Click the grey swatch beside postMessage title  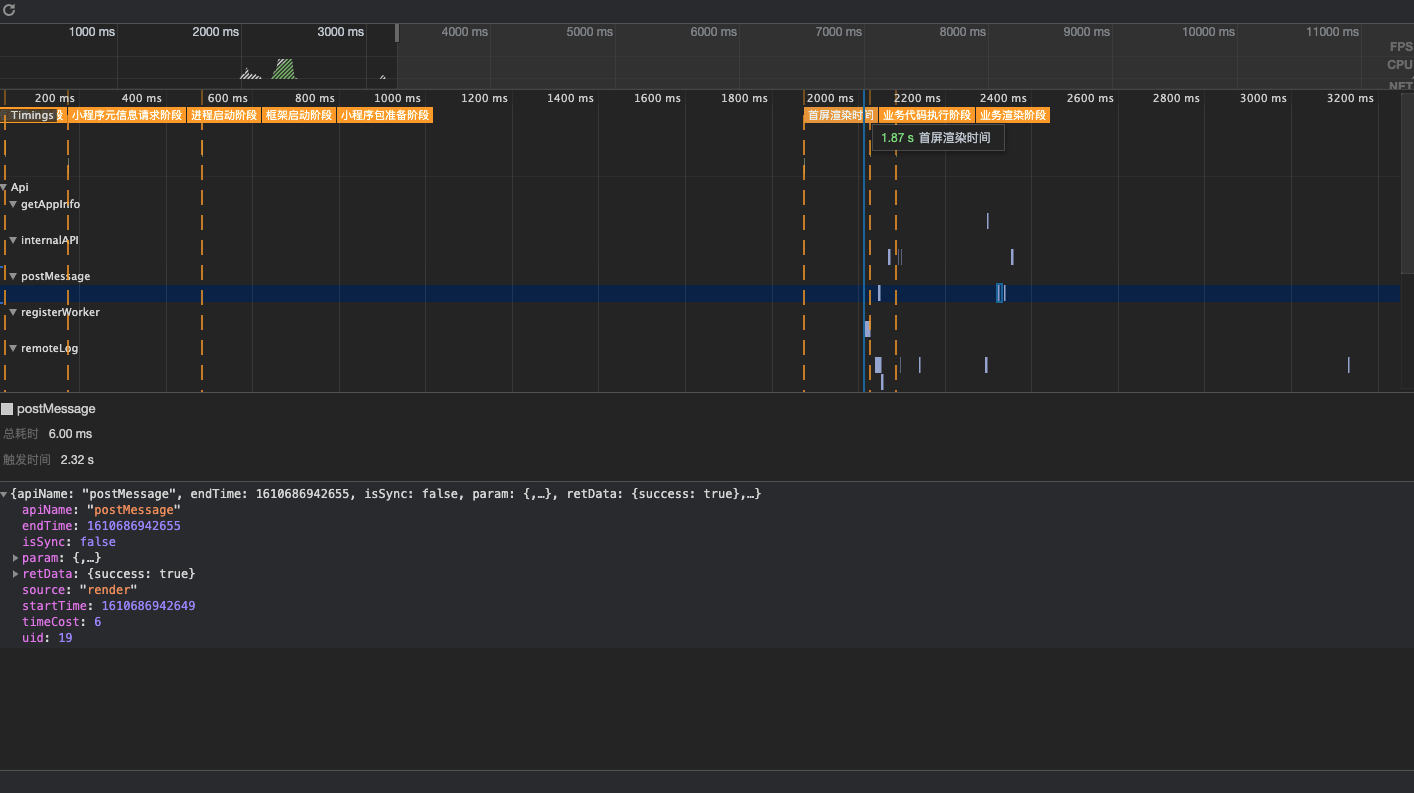point(7,409)
